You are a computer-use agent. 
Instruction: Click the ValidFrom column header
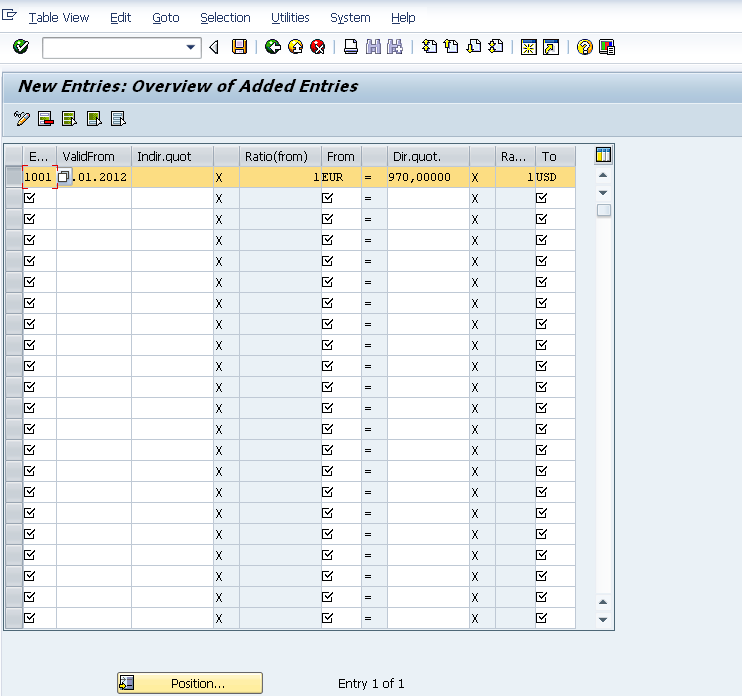94,156
